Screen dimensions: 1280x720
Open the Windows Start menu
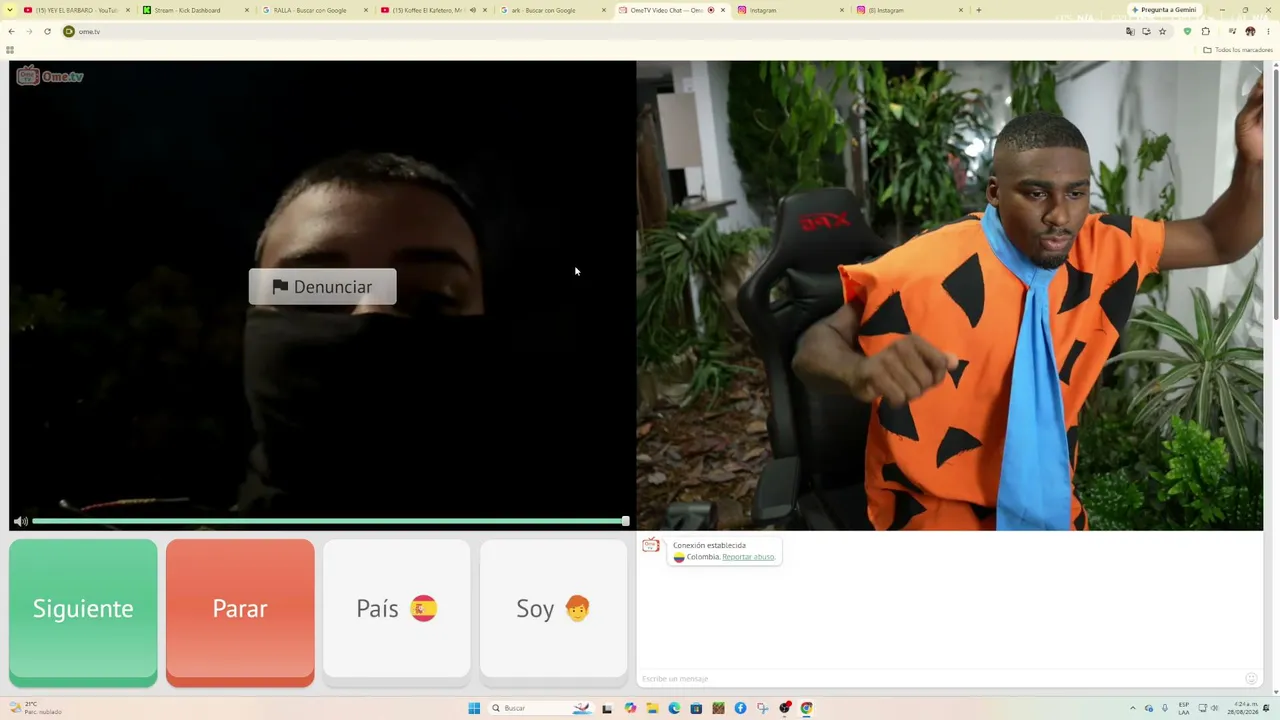(x=474, y=708)
